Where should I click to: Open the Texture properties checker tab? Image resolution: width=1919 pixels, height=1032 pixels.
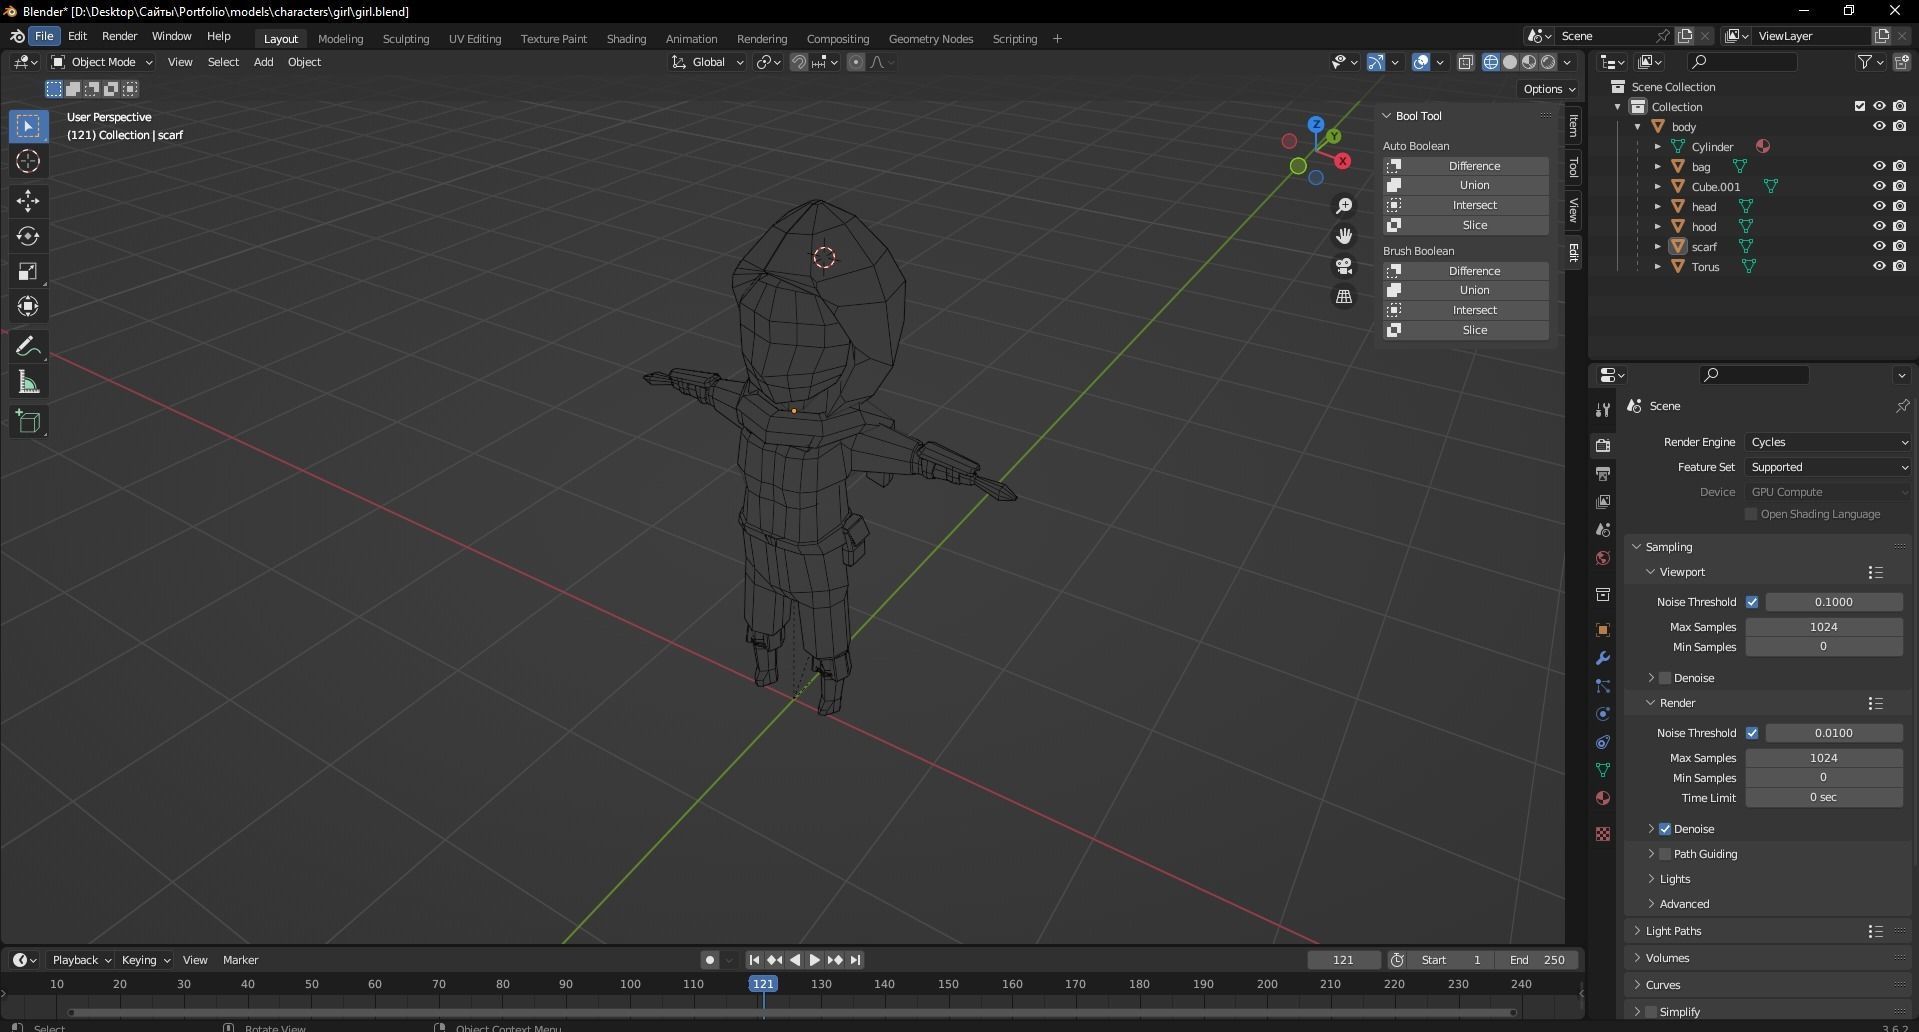(1603, 834)
